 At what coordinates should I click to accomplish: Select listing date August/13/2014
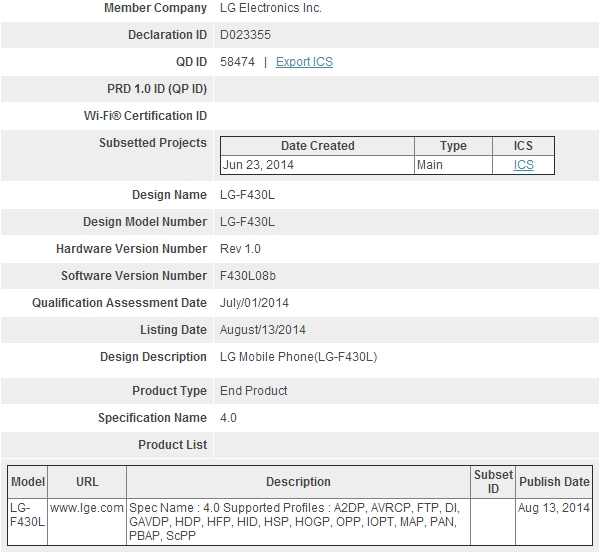point(263,330)
